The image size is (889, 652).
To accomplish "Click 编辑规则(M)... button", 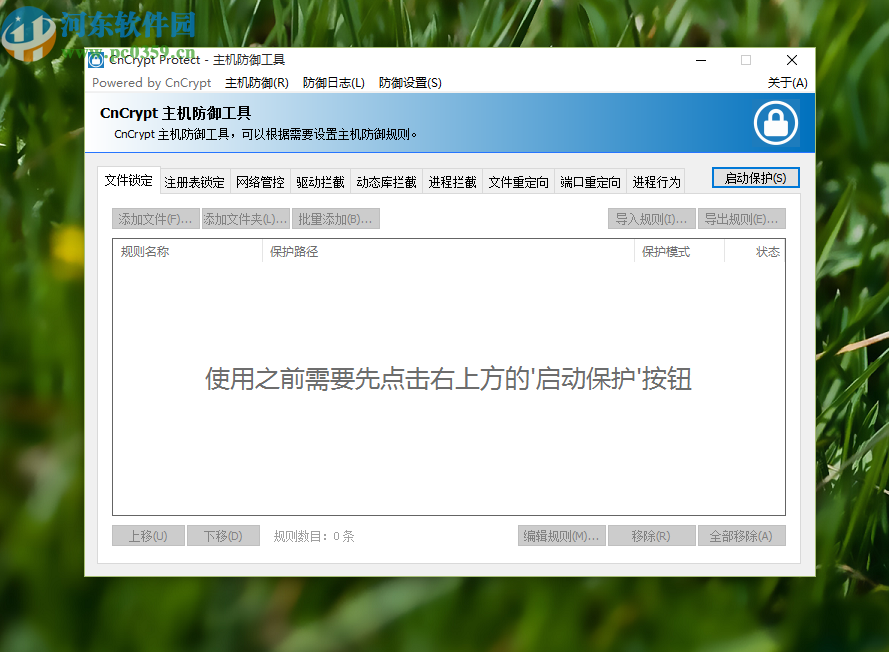I will coord(561,536).
